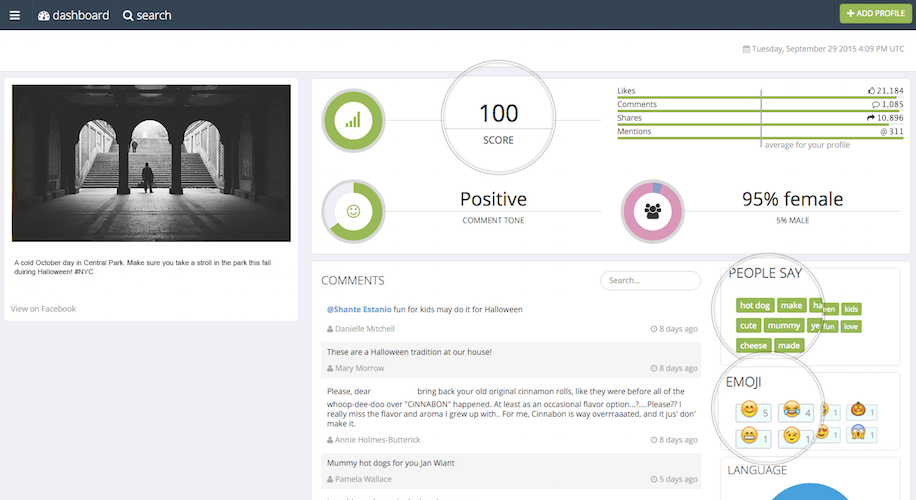Click the Mentions progress bar
Image resolution: width=916 pixels, height=500 pixels.
(x=760, y=138)
